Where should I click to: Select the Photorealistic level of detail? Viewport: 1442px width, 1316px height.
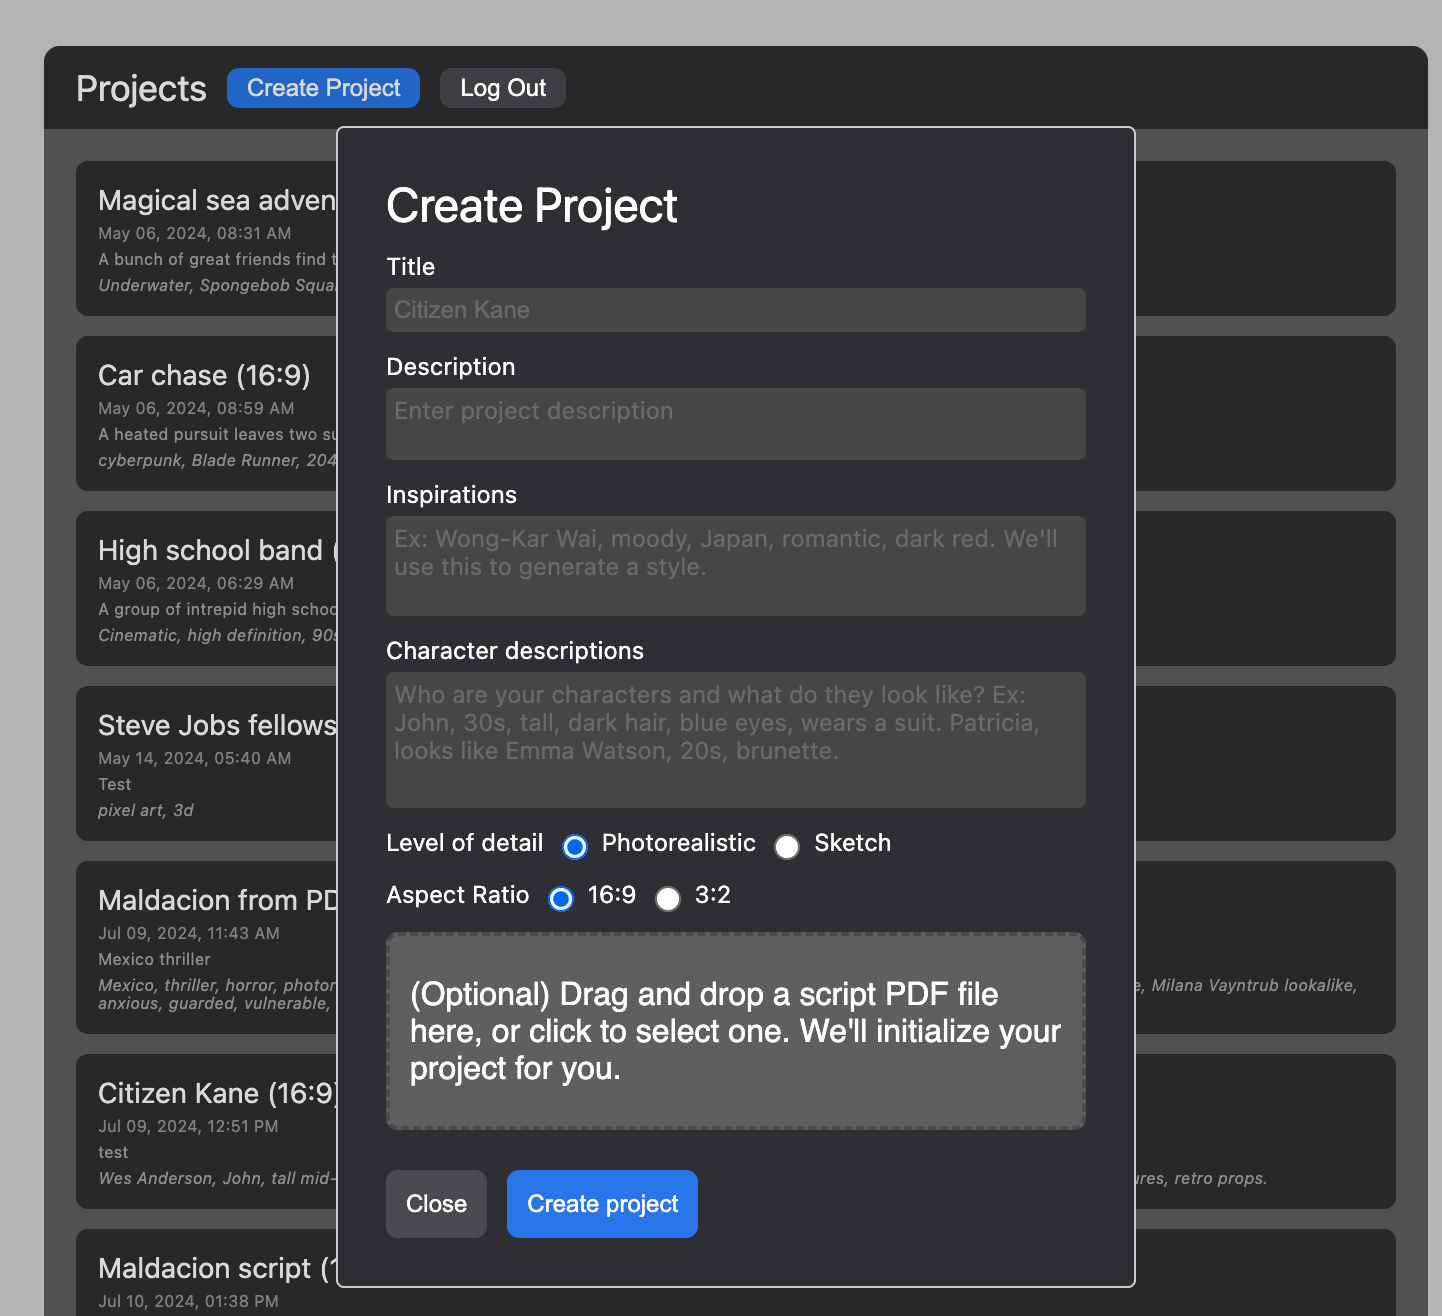pos(575,846)
